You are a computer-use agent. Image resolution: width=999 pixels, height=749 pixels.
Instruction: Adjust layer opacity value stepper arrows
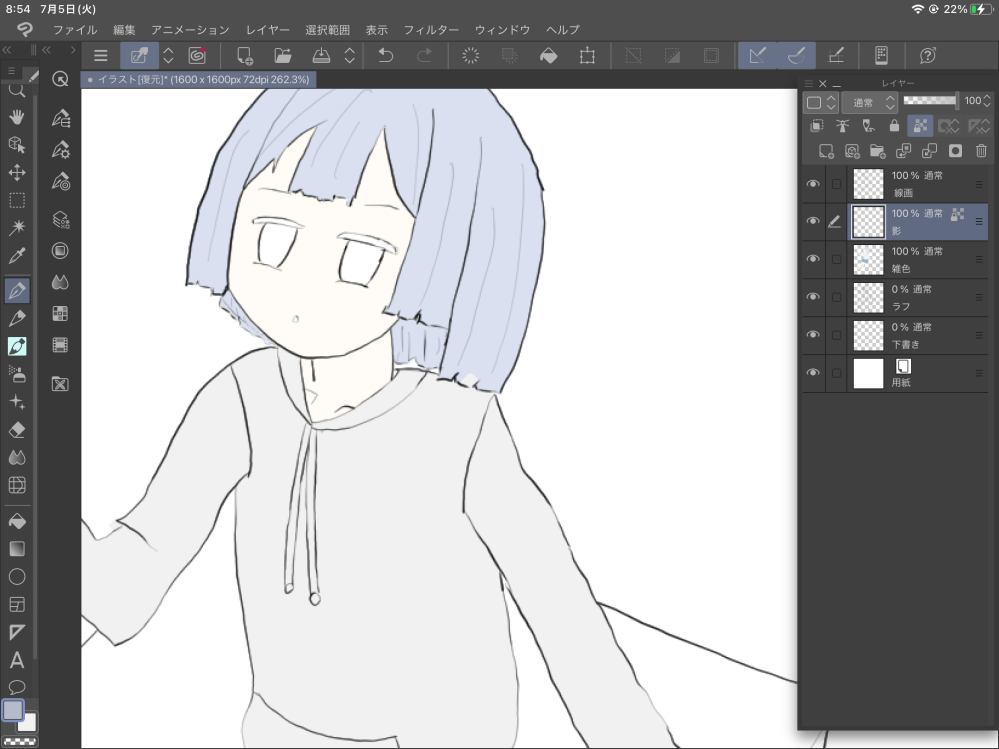(x=987, y=101)
